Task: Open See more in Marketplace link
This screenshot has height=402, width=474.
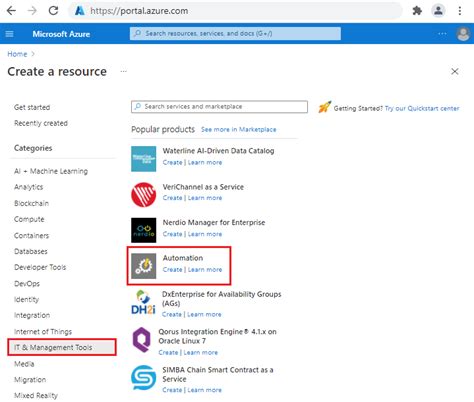Action: (x=239, y=129)
